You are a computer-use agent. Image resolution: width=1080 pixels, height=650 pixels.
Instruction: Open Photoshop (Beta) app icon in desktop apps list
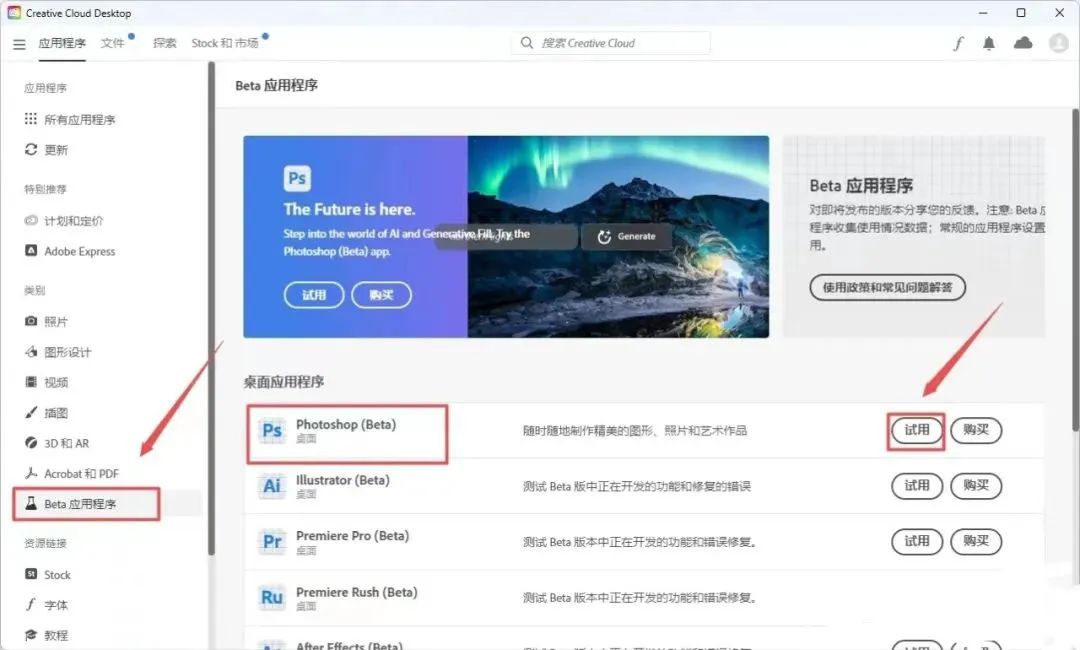(x=271, y=430)
